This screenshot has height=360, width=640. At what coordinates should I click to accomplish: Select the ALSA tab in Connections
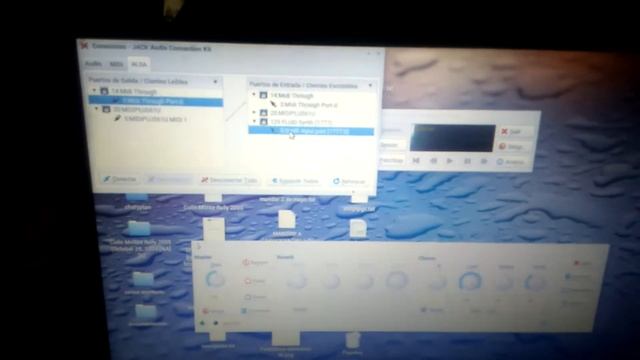pos(139,64)
